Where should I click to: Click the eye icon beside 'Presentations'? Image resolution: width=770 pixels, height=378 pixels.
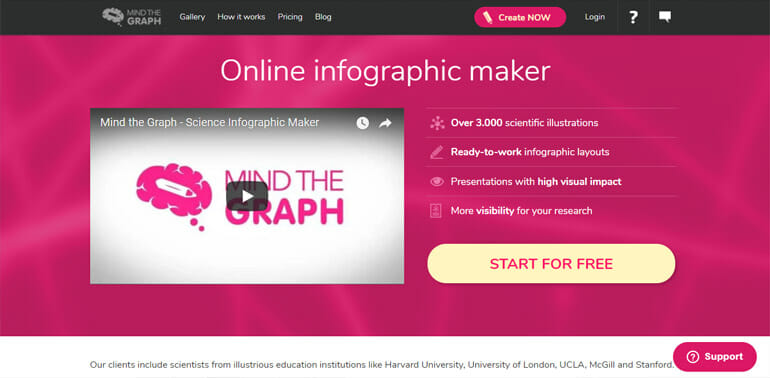437,182
